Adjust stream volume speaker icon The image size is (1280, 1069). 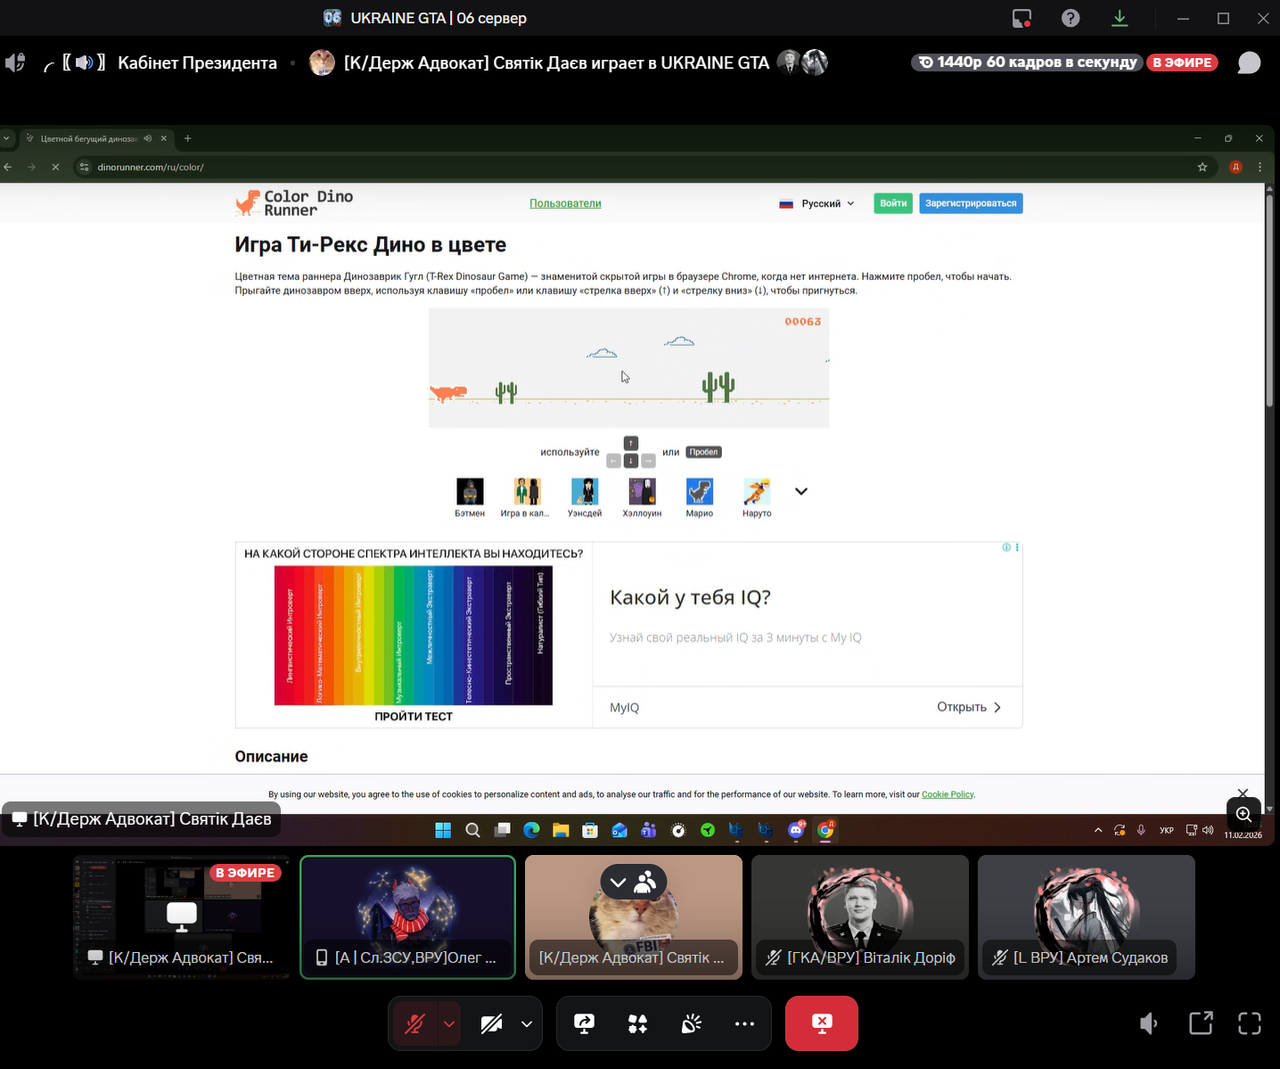(x=1149, y=1023)
